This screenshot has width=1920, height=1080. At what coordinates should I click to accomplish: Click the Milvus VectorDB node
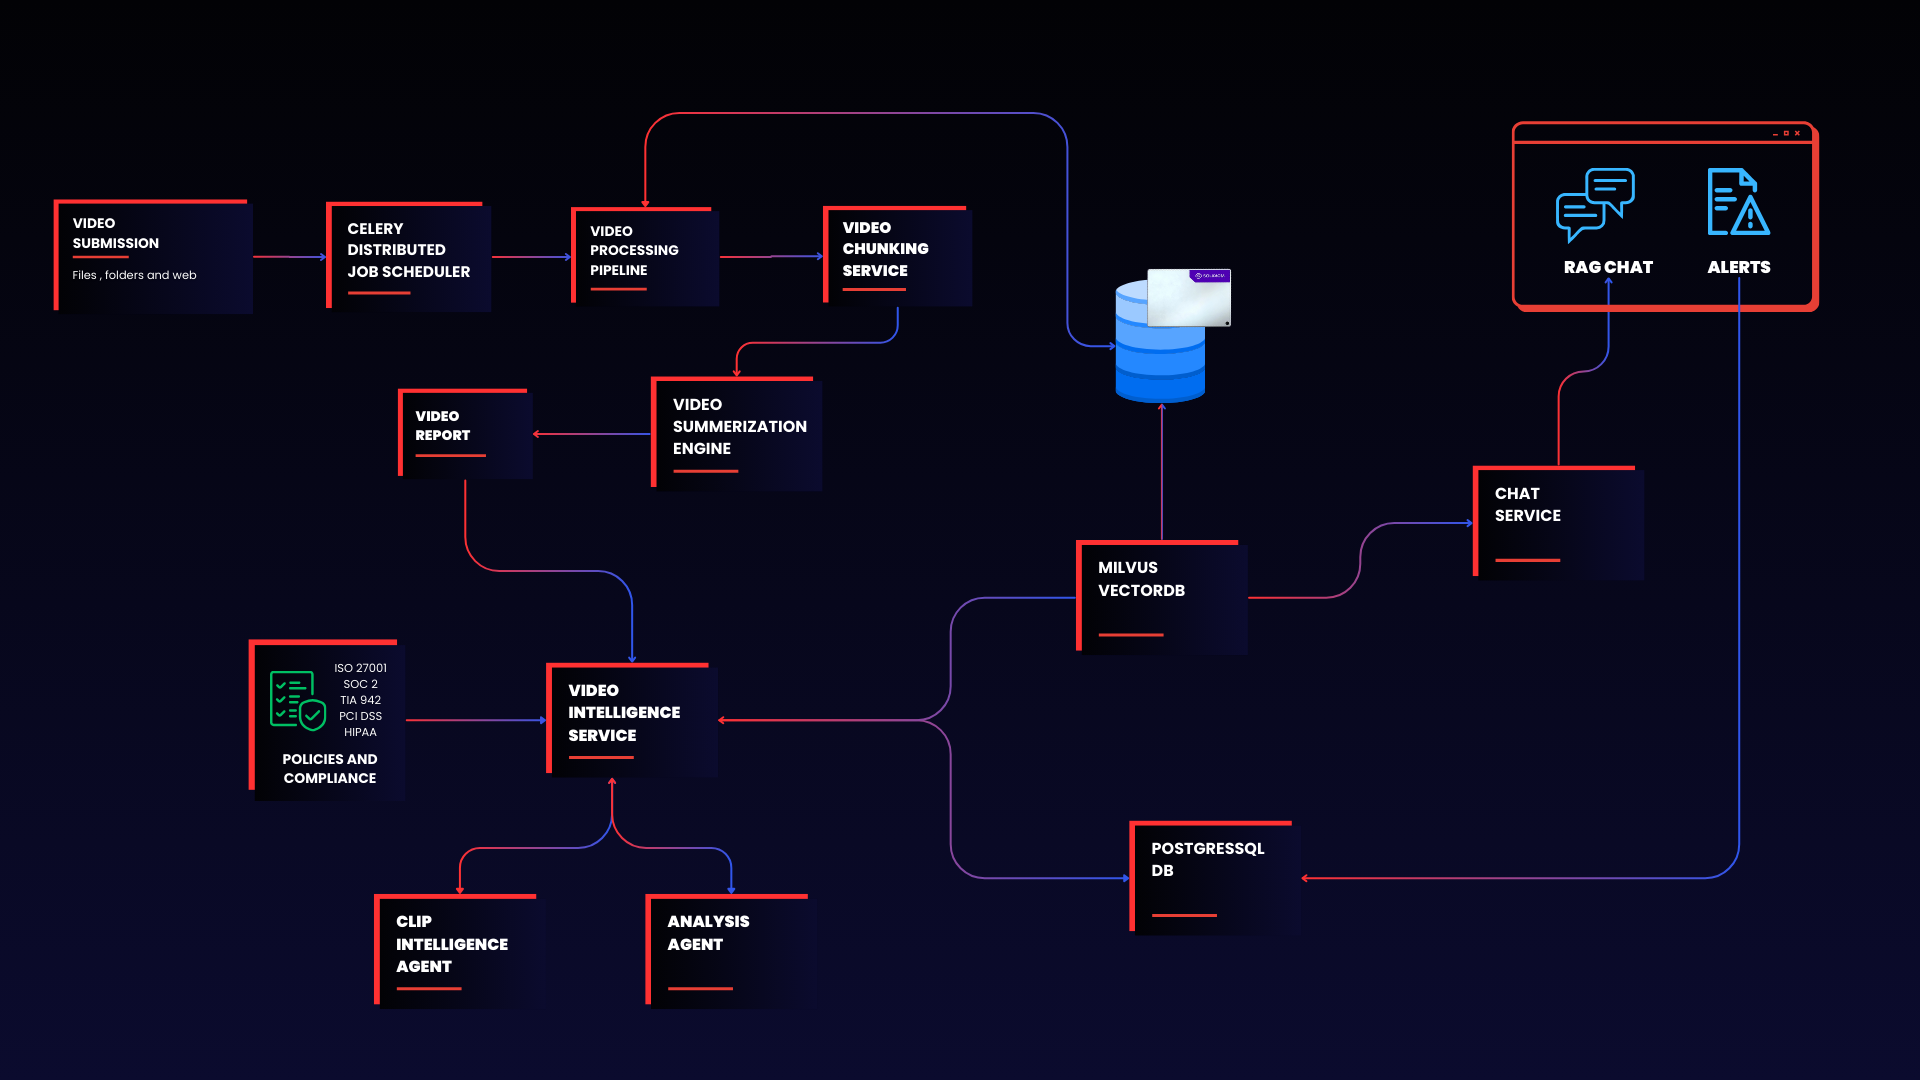click(x=1161, y=597)
